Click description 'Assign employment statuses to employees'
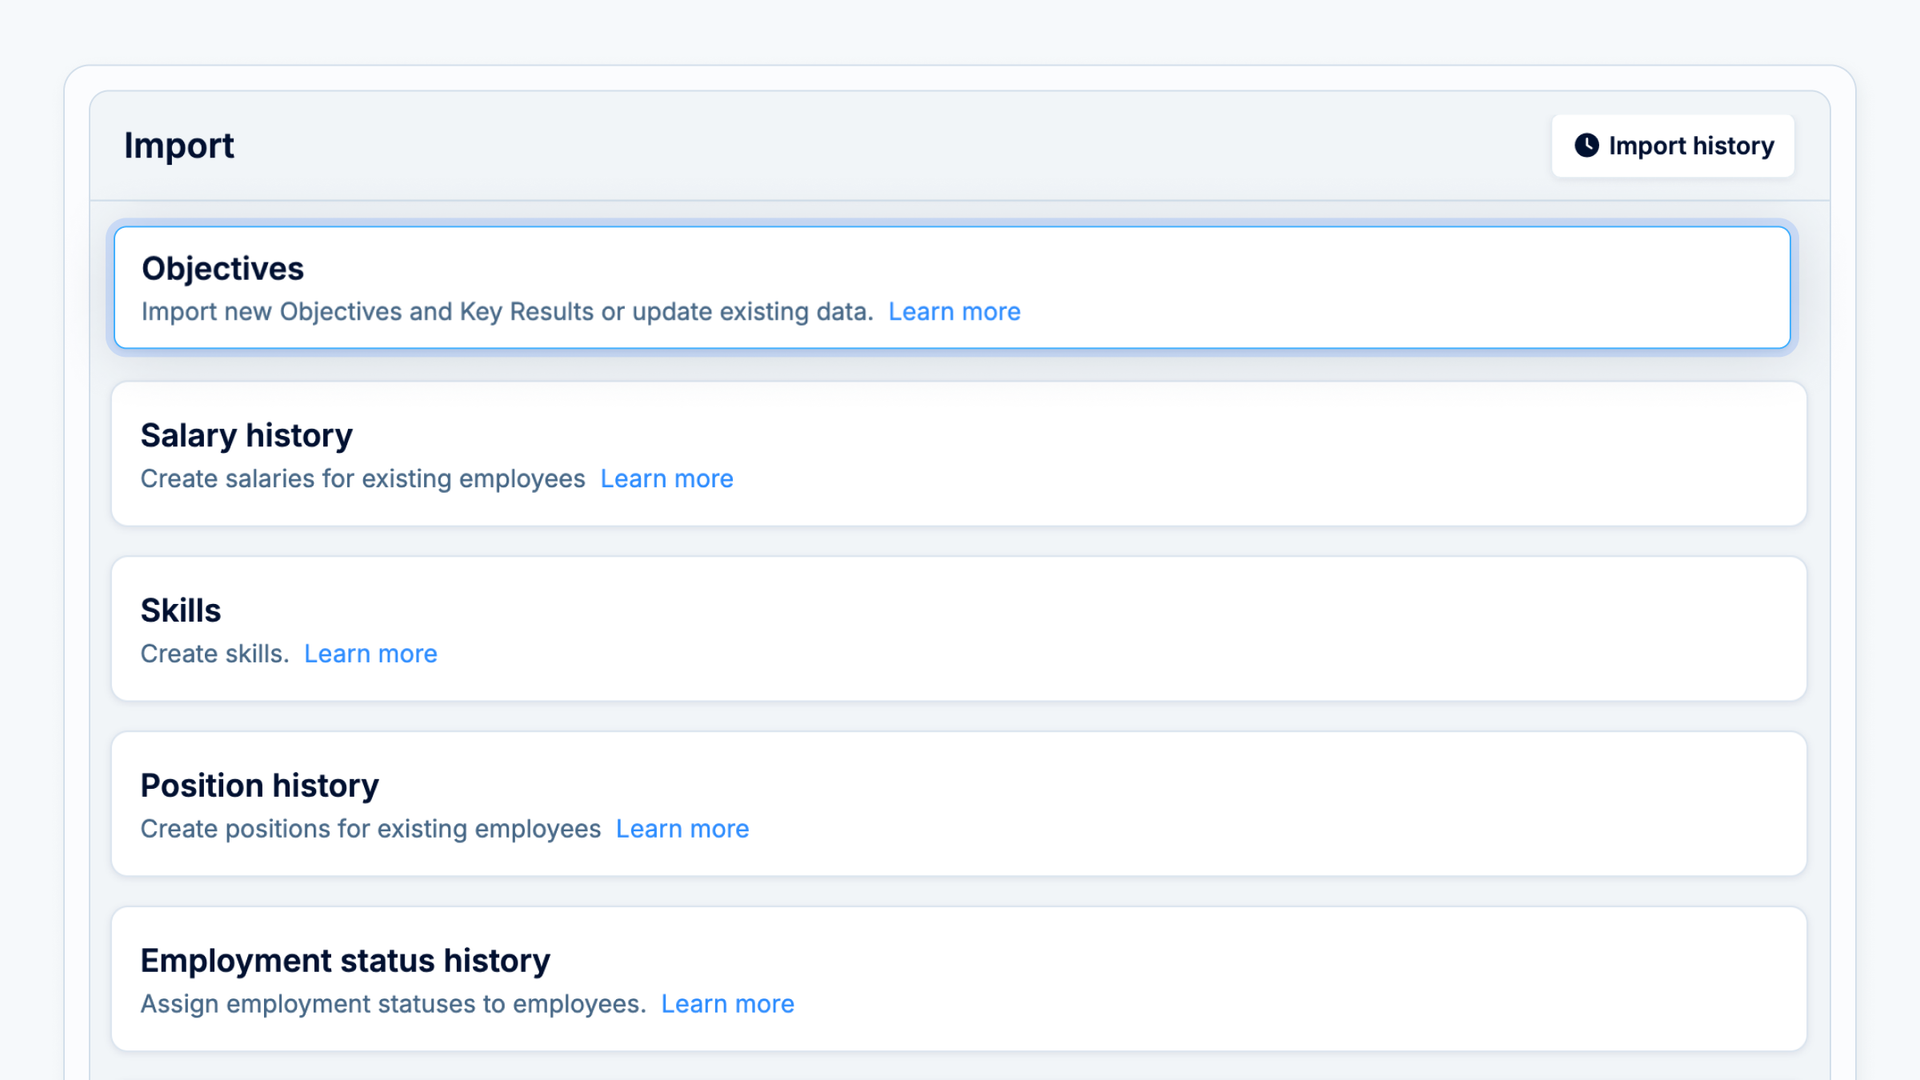Image resolution: width=1920 pixels, height=1080 pixels. 392,1004
